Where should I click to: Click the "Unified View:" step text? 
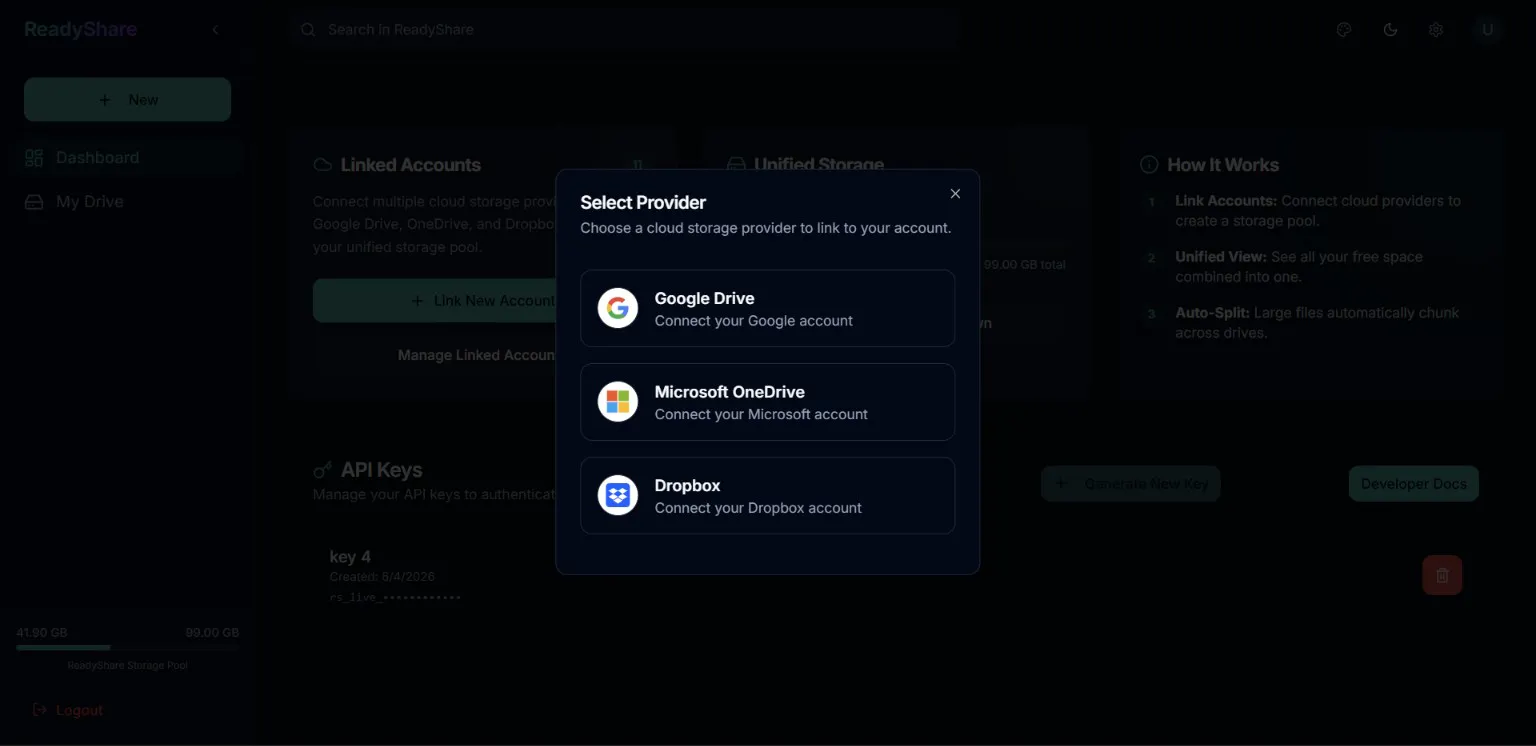click(x=1221, y=257)
